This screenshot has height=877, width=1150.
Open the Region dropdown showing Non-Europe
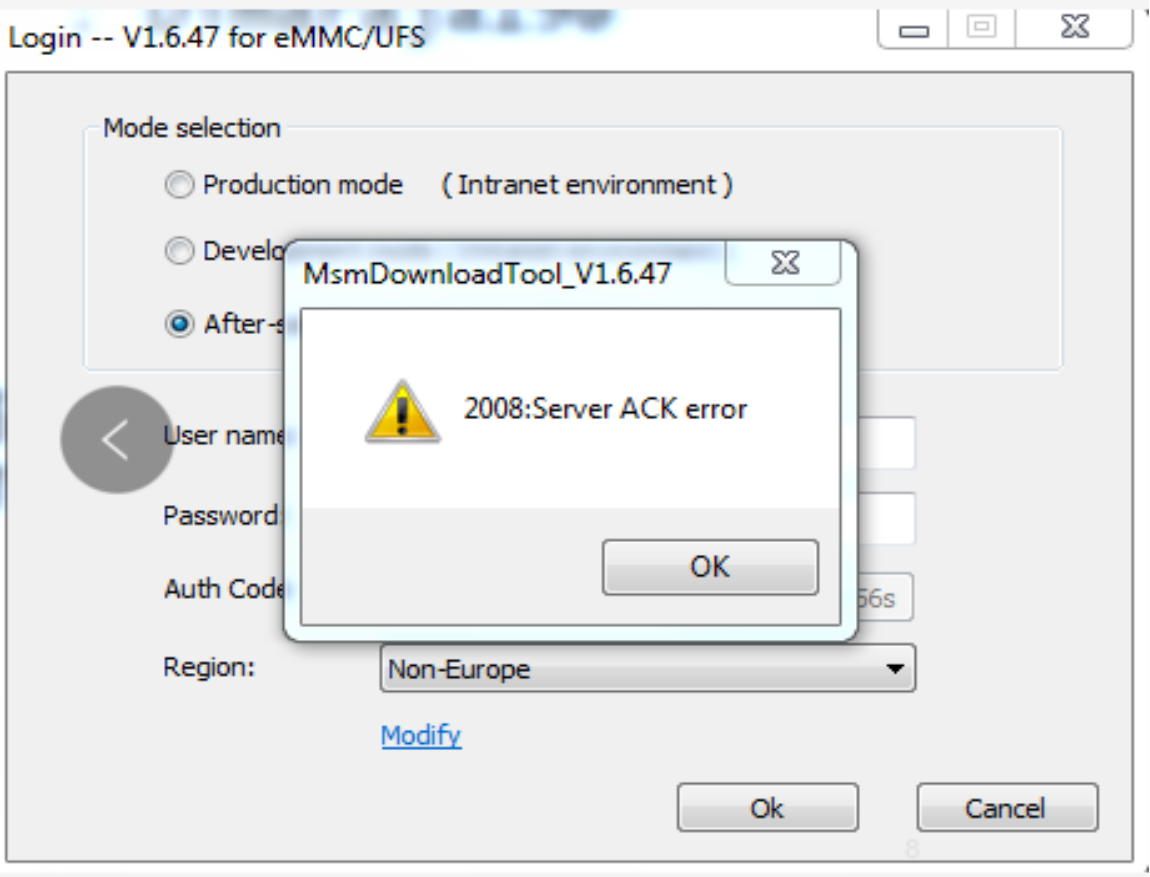click(x=647, y=669)
